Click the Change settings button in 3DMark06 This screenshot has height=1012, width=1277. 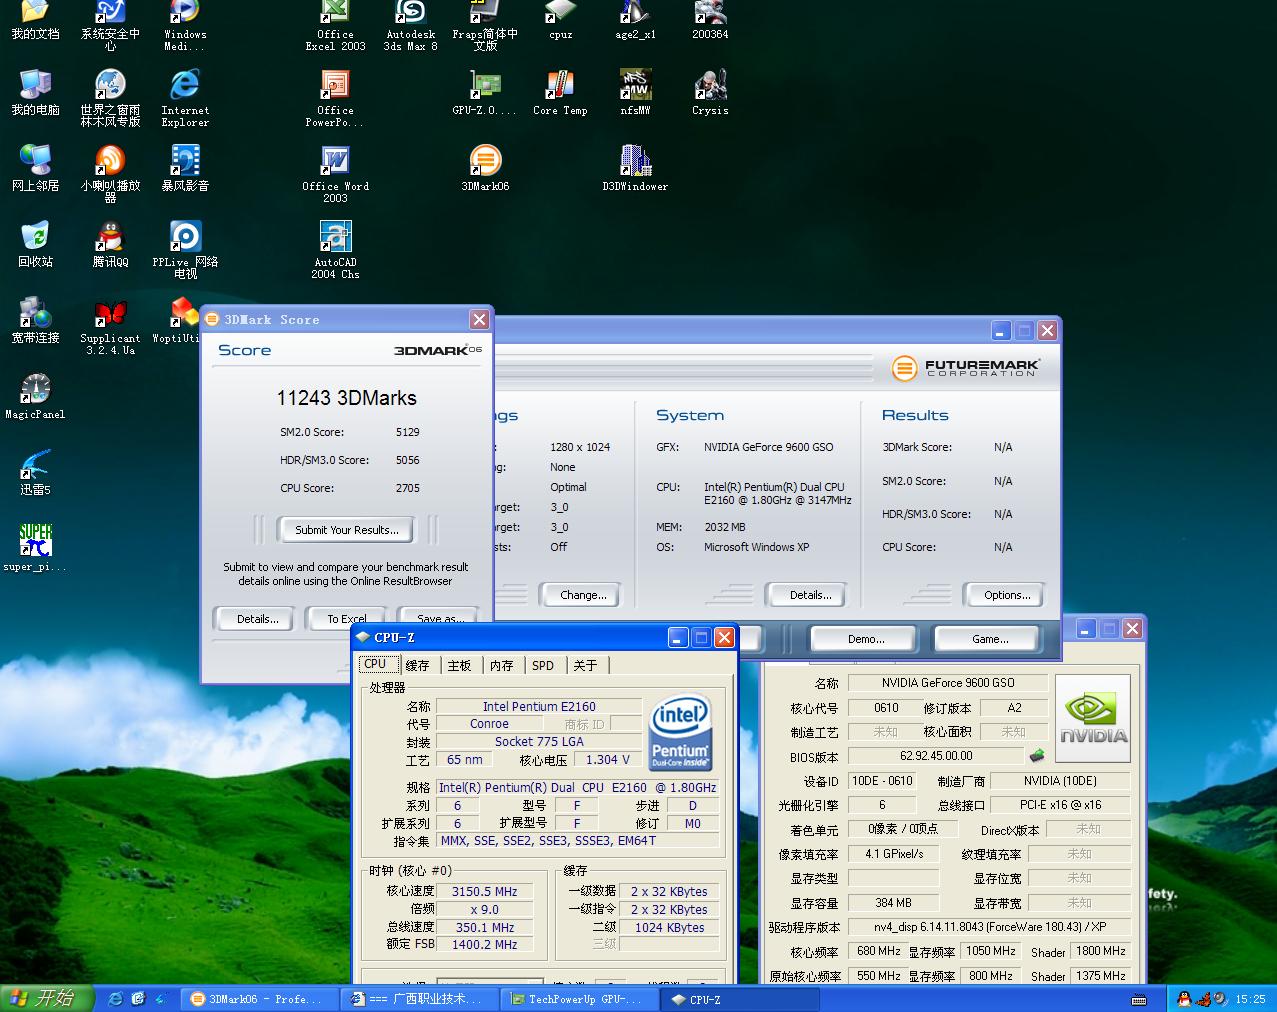(583, 595)
